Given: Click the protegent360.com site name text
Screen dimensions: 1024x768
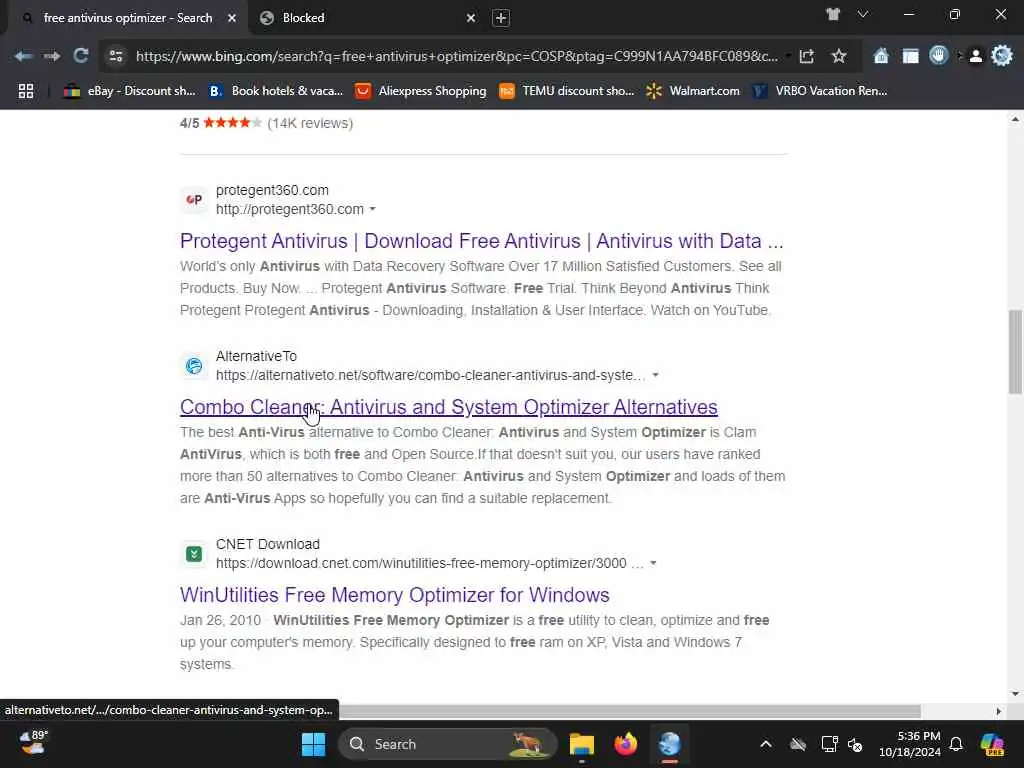Looking at the screenshot, I should (x=272, y=190).
